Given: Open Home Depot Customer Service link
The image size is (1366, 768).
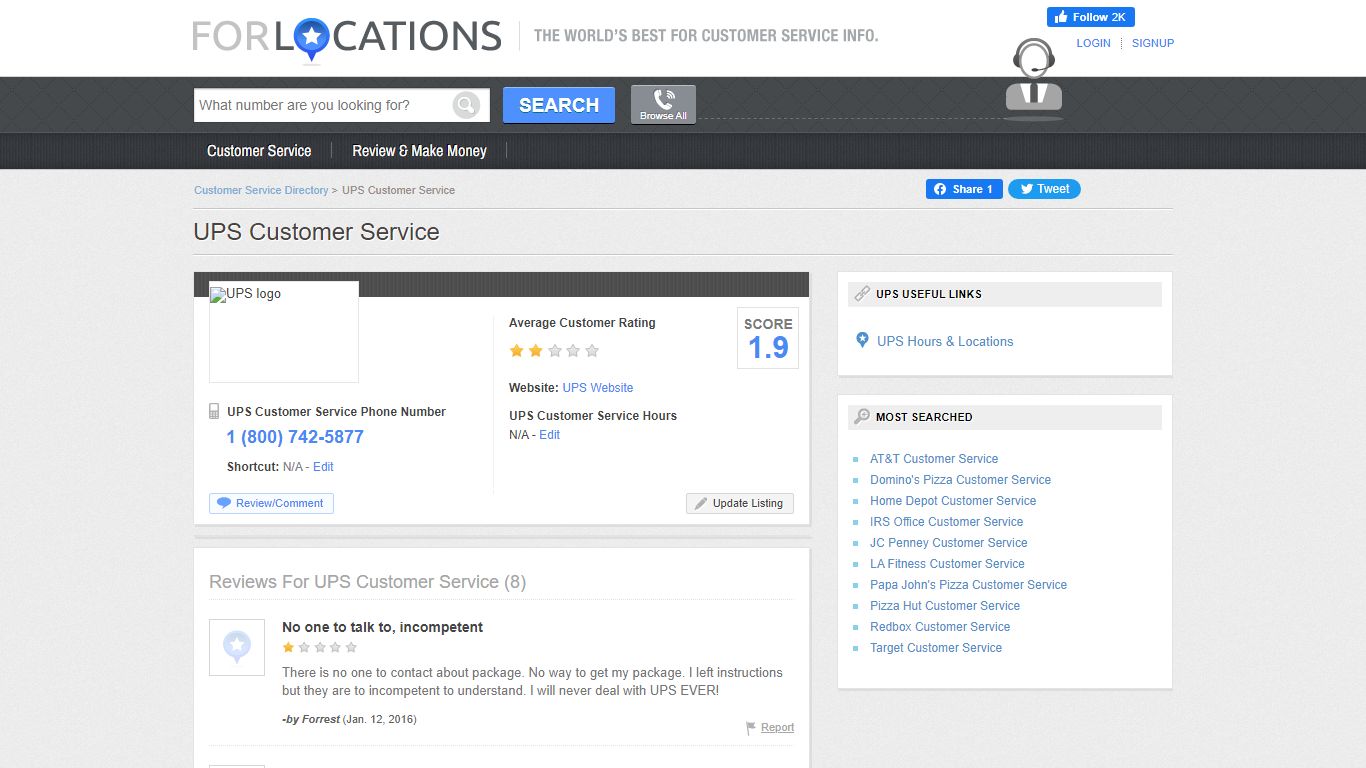Looking at the screenshot, I should coord(953,501).
